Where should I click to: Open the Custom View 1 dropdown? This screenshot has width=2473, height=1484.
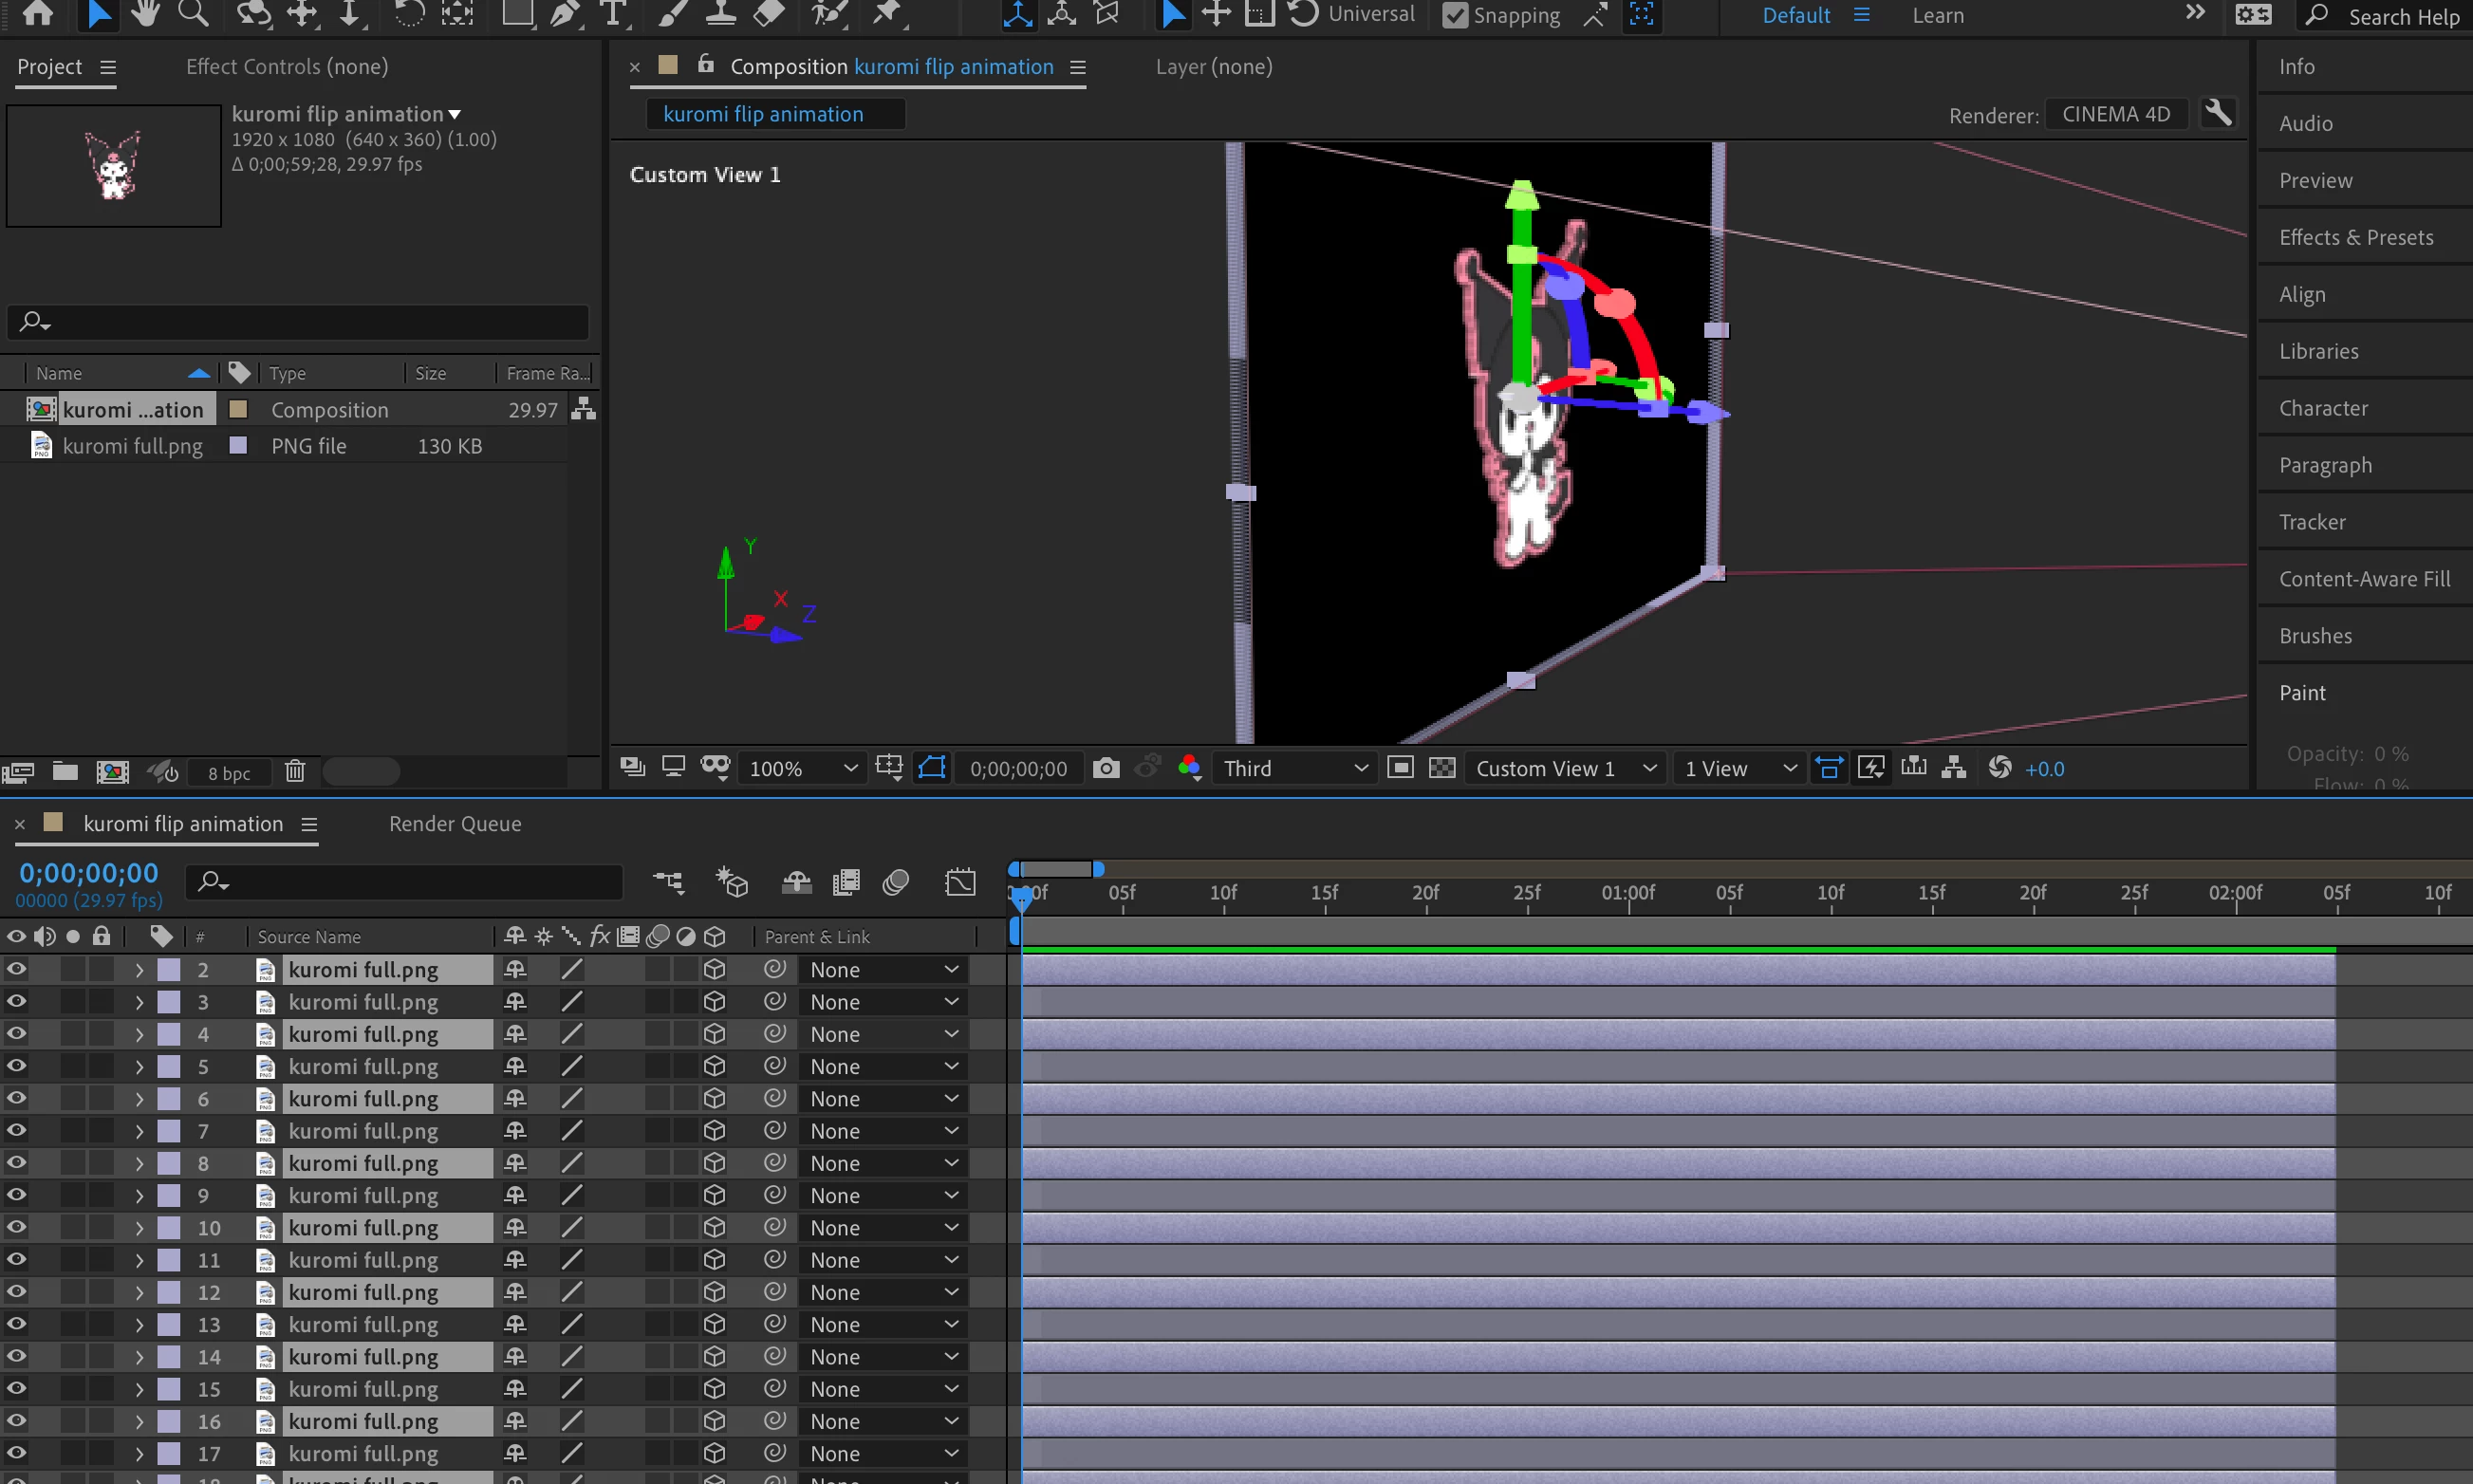[1565, 768]
